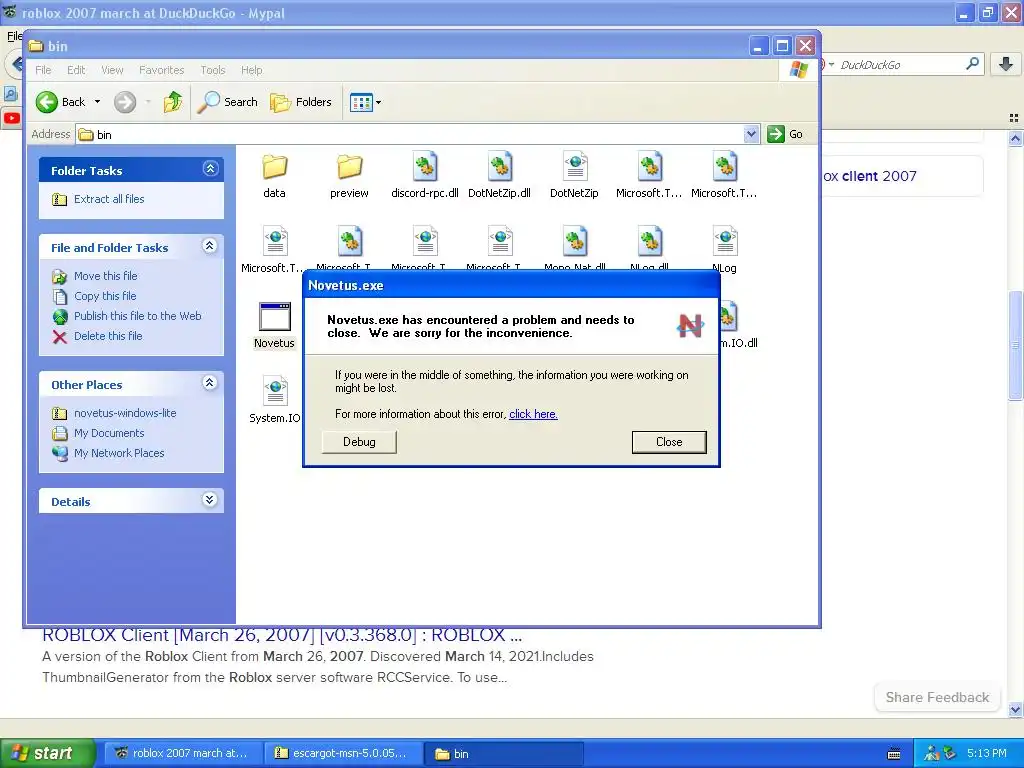Viewport: 1024px width, 768px height.
Task: Click Close in the Novetus.exe error dialog
Action: [669, 442]
